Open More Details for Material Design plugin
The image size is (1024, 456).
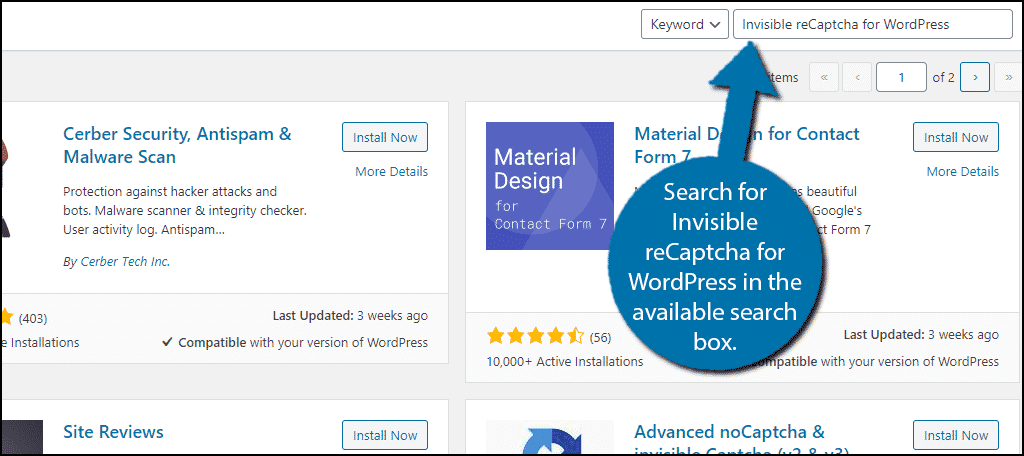point(963,171)
